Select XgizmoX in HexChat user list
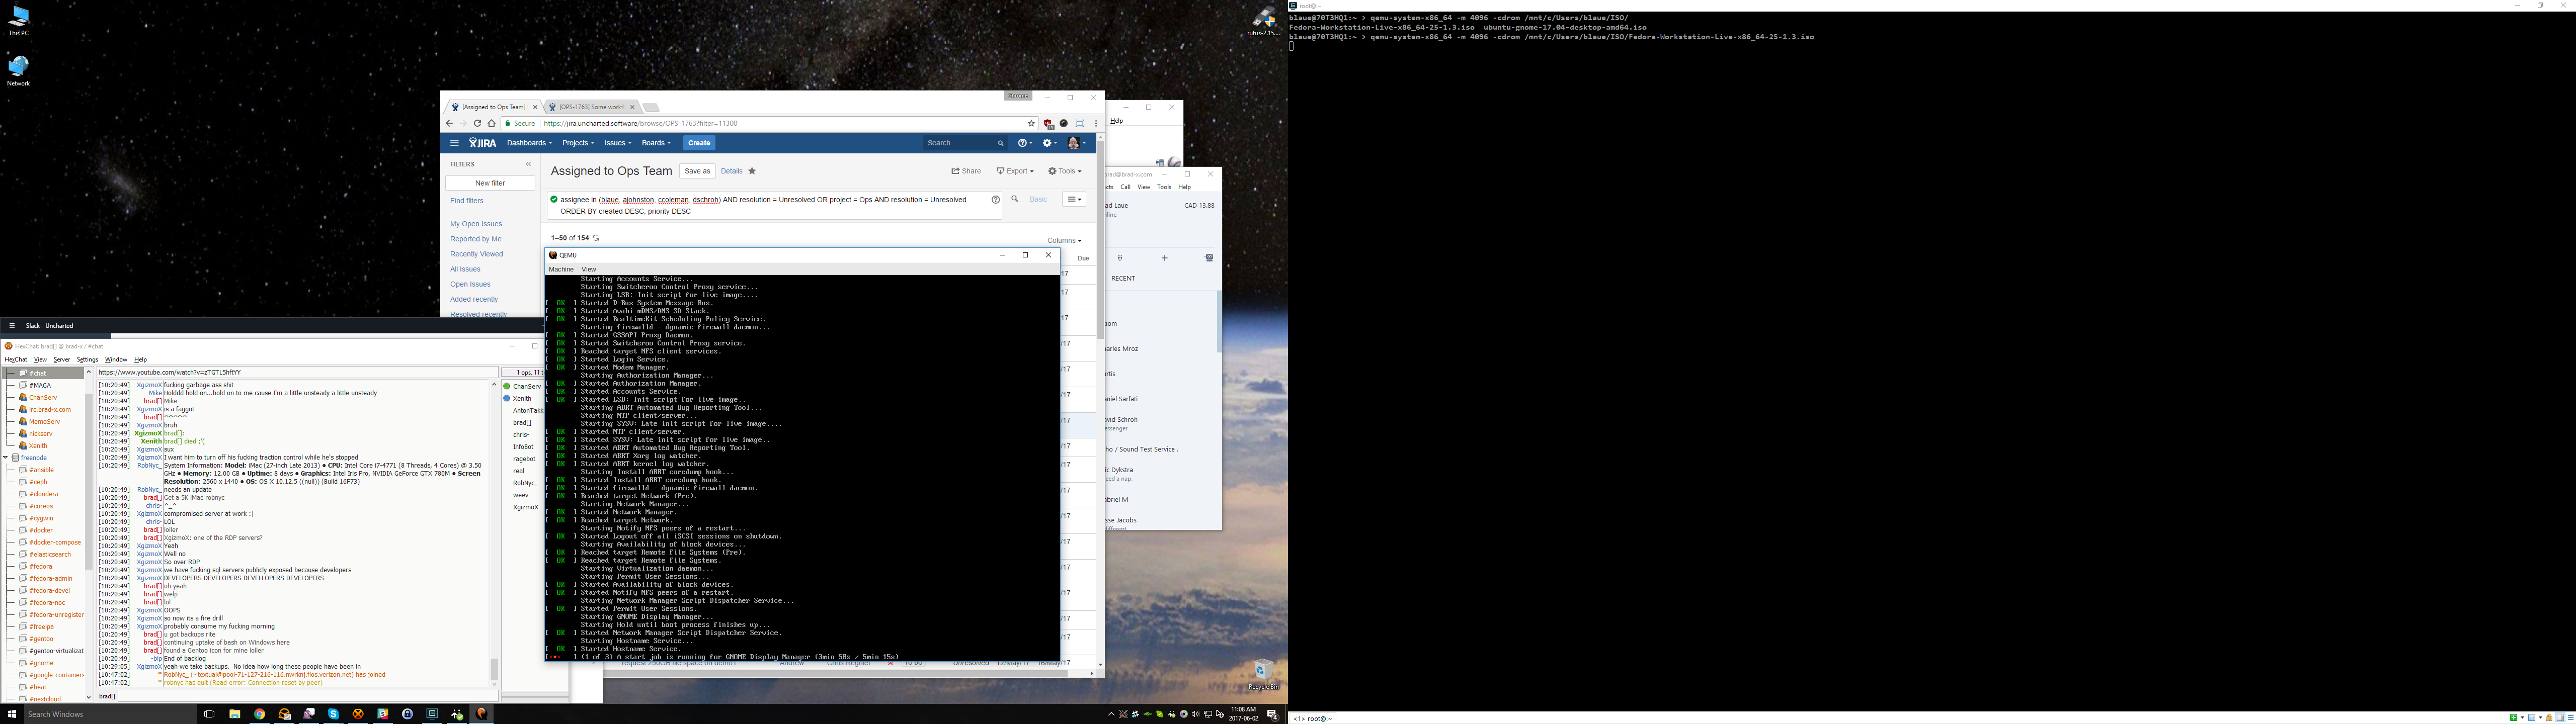Viewport: 2576px width, 724px height. pyautogui.click(x=525, y=507)
